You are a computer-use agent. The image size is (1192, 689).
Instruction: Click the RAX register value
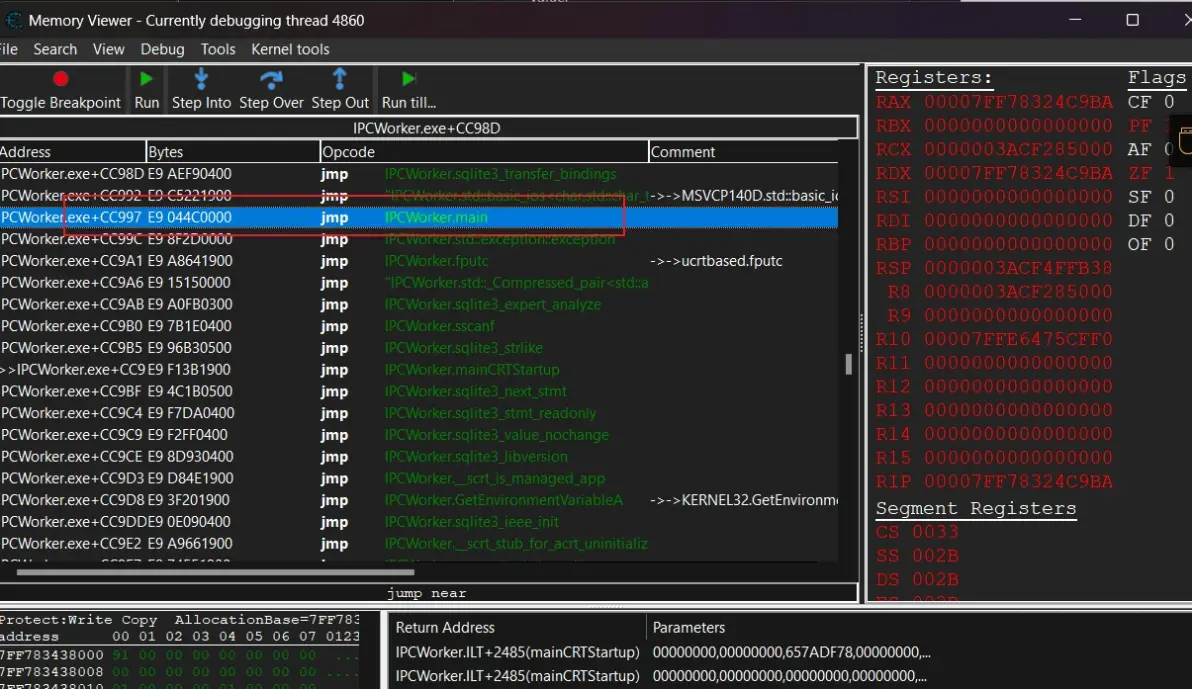(x=1018, y=102)
